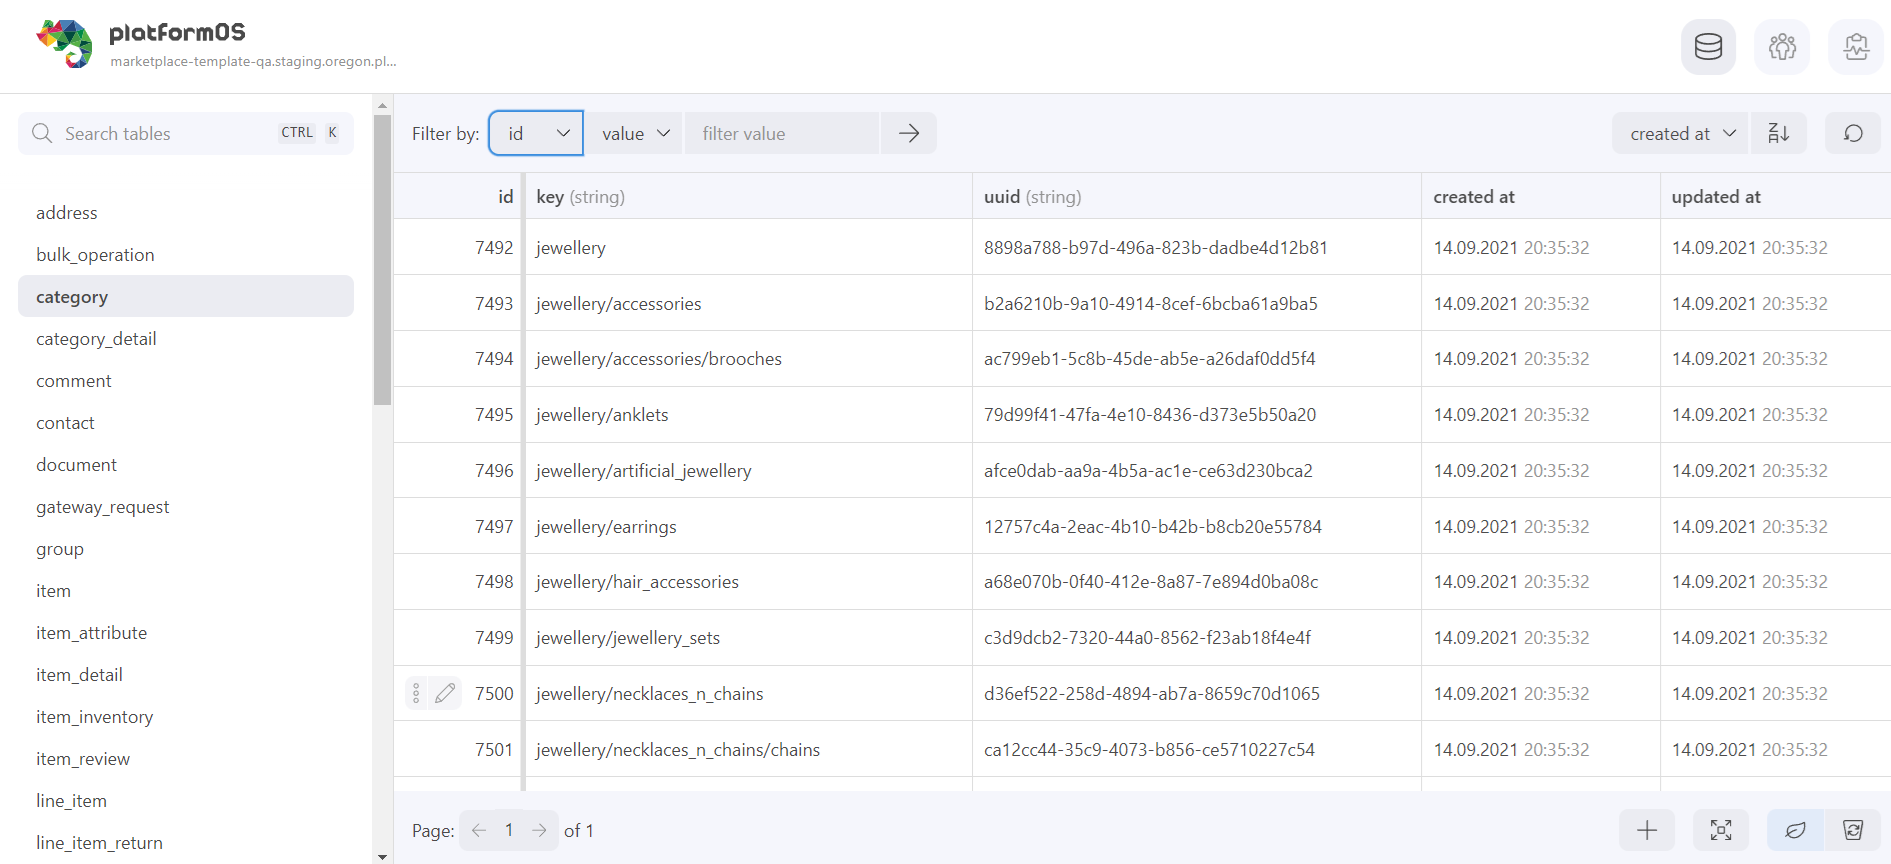Go to the next page arrow
This screenshot has height=864, width=1891.
click(540, 830)
